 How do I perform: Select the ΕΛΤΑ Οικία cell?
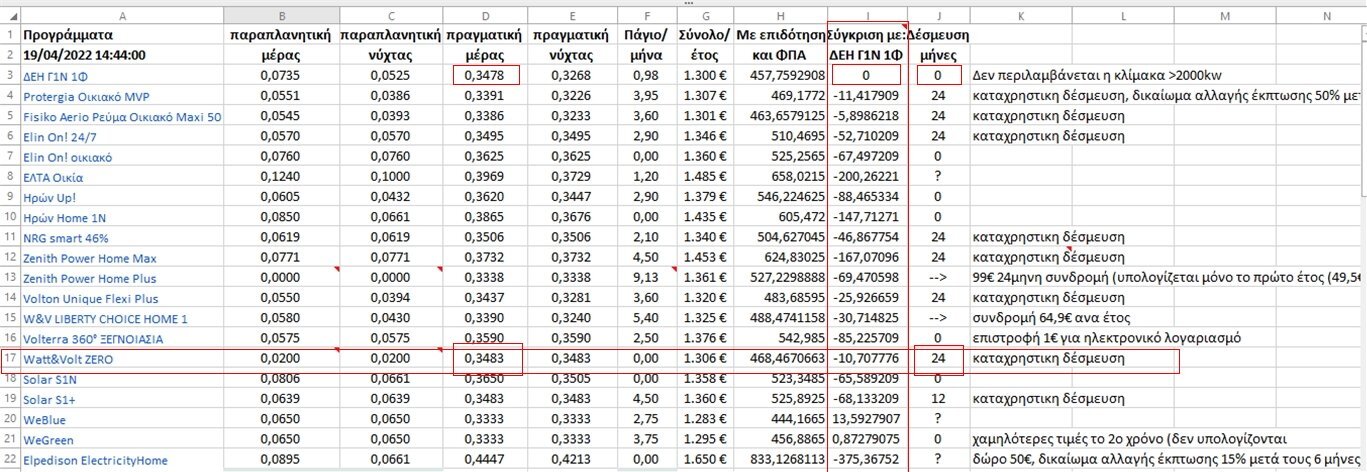(121, 177)
